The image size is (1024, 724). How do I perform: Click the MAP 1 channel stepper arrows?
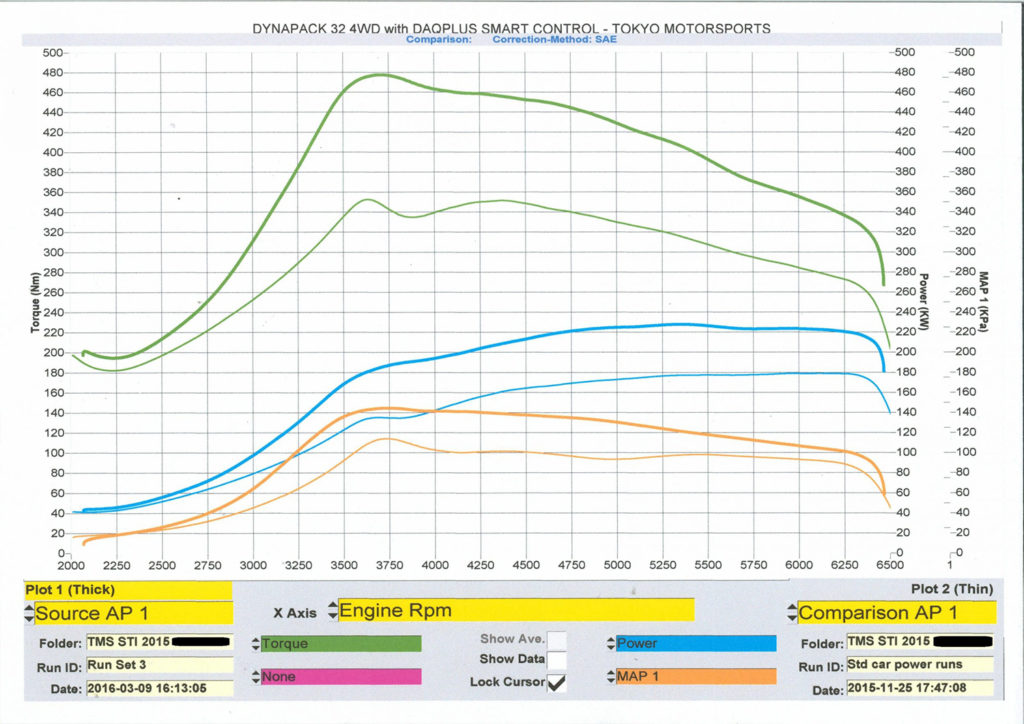(610, 677)
